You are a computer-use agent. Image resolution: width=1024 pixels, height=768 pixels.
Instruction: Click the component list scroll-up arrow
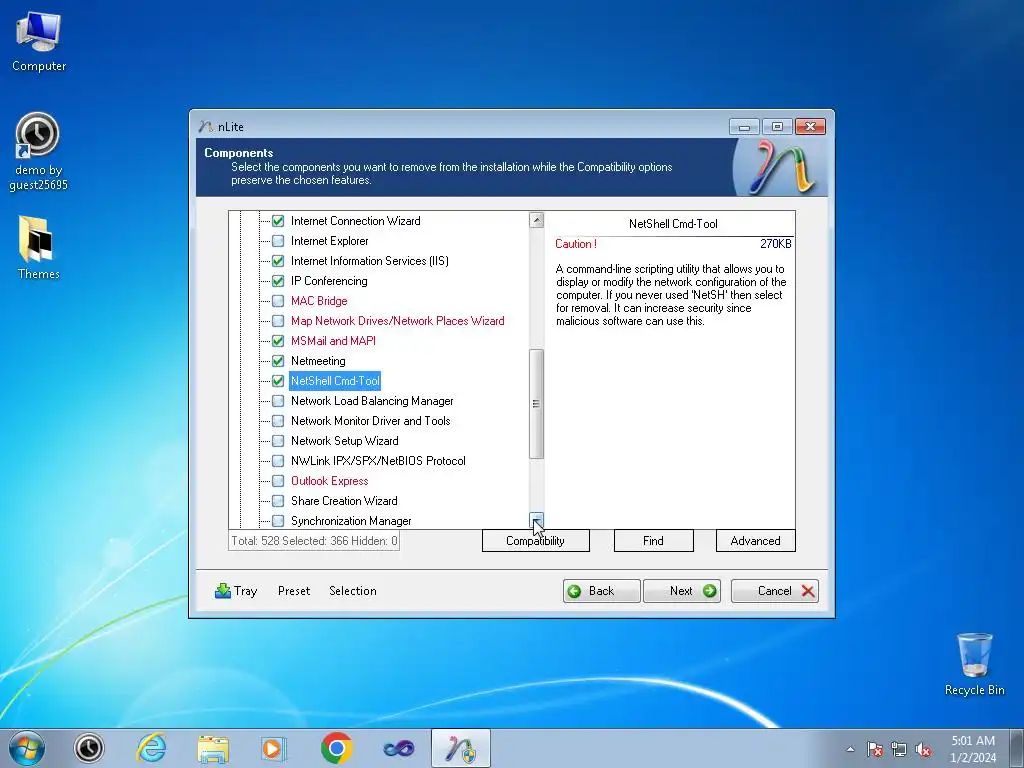coord(536,220)
